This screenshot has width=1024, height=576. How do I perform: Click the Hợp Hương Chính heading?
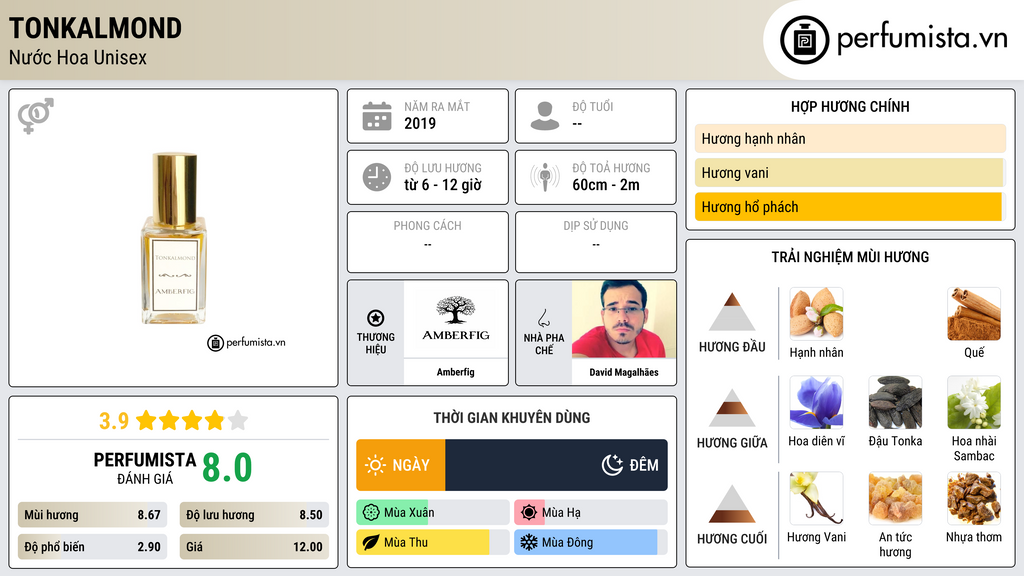tap(850, 106)
